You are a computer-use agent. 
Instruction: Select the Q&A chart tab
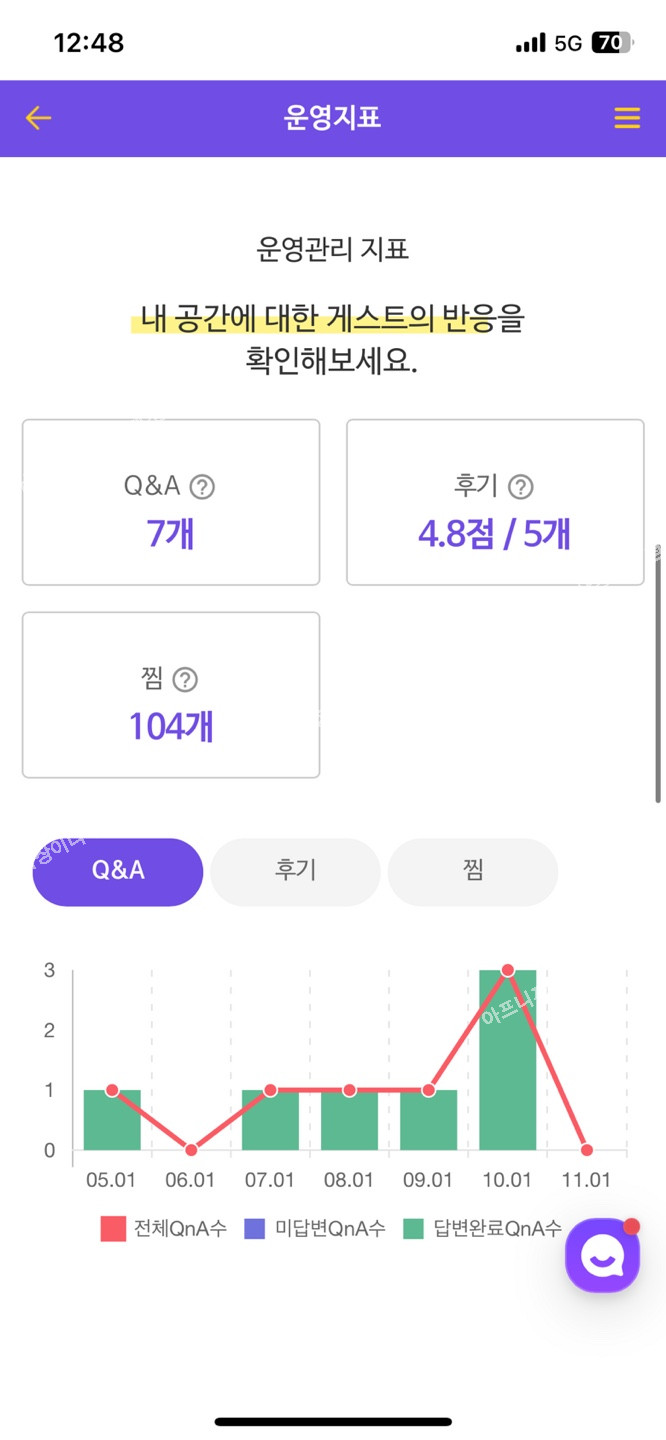tap(118, 871)
